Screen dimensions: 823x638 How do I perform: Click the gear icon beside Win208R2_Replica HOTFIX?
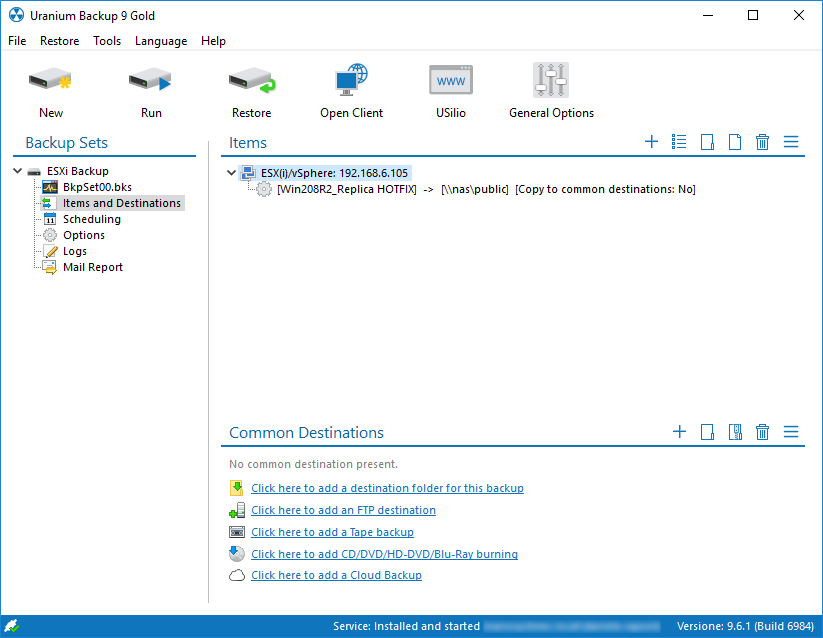(264, 189)
